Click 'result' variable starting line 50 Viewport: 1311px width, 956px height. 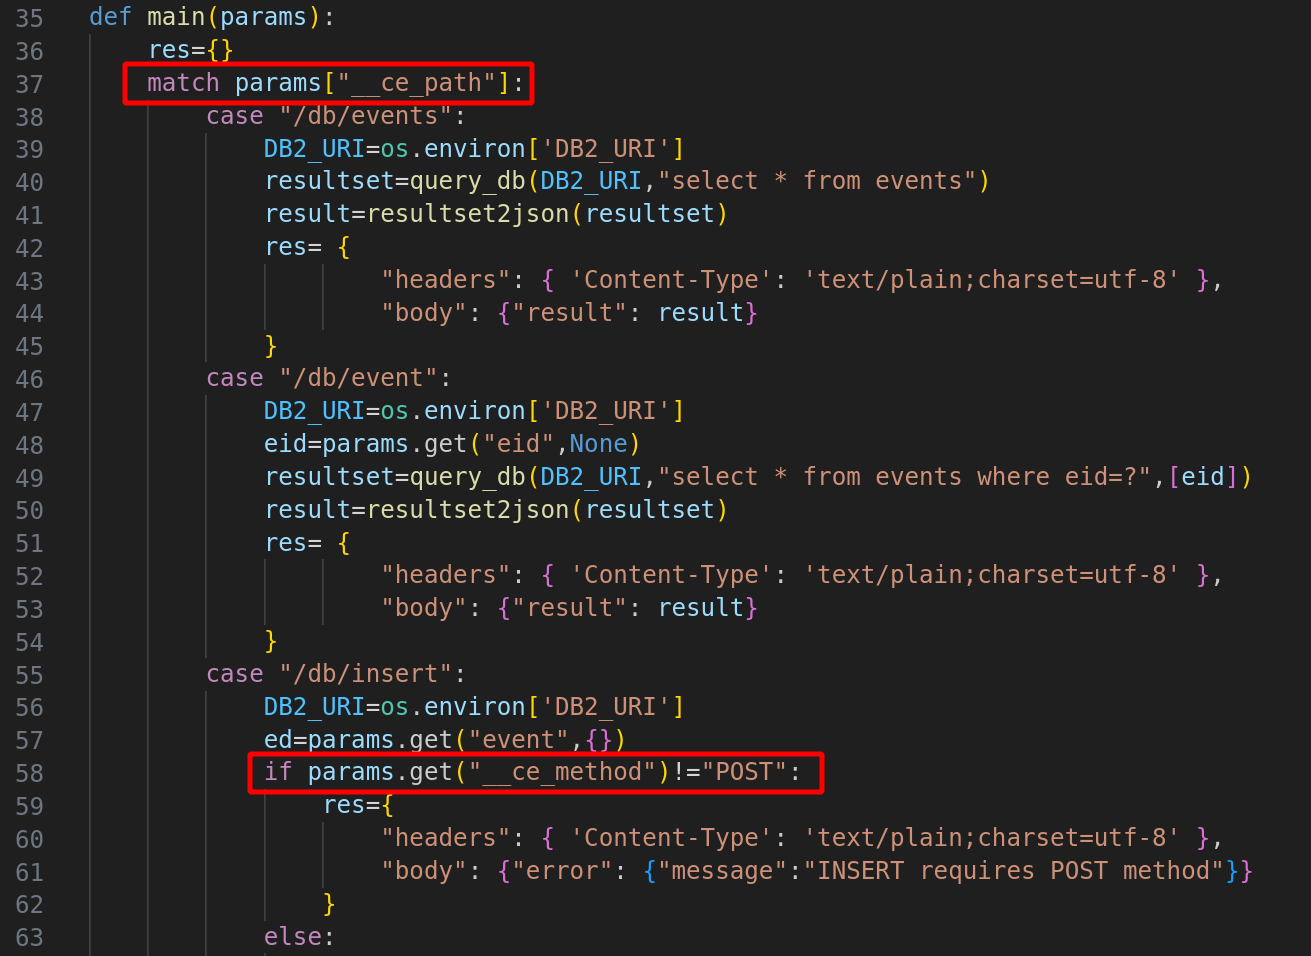(307, 510)
